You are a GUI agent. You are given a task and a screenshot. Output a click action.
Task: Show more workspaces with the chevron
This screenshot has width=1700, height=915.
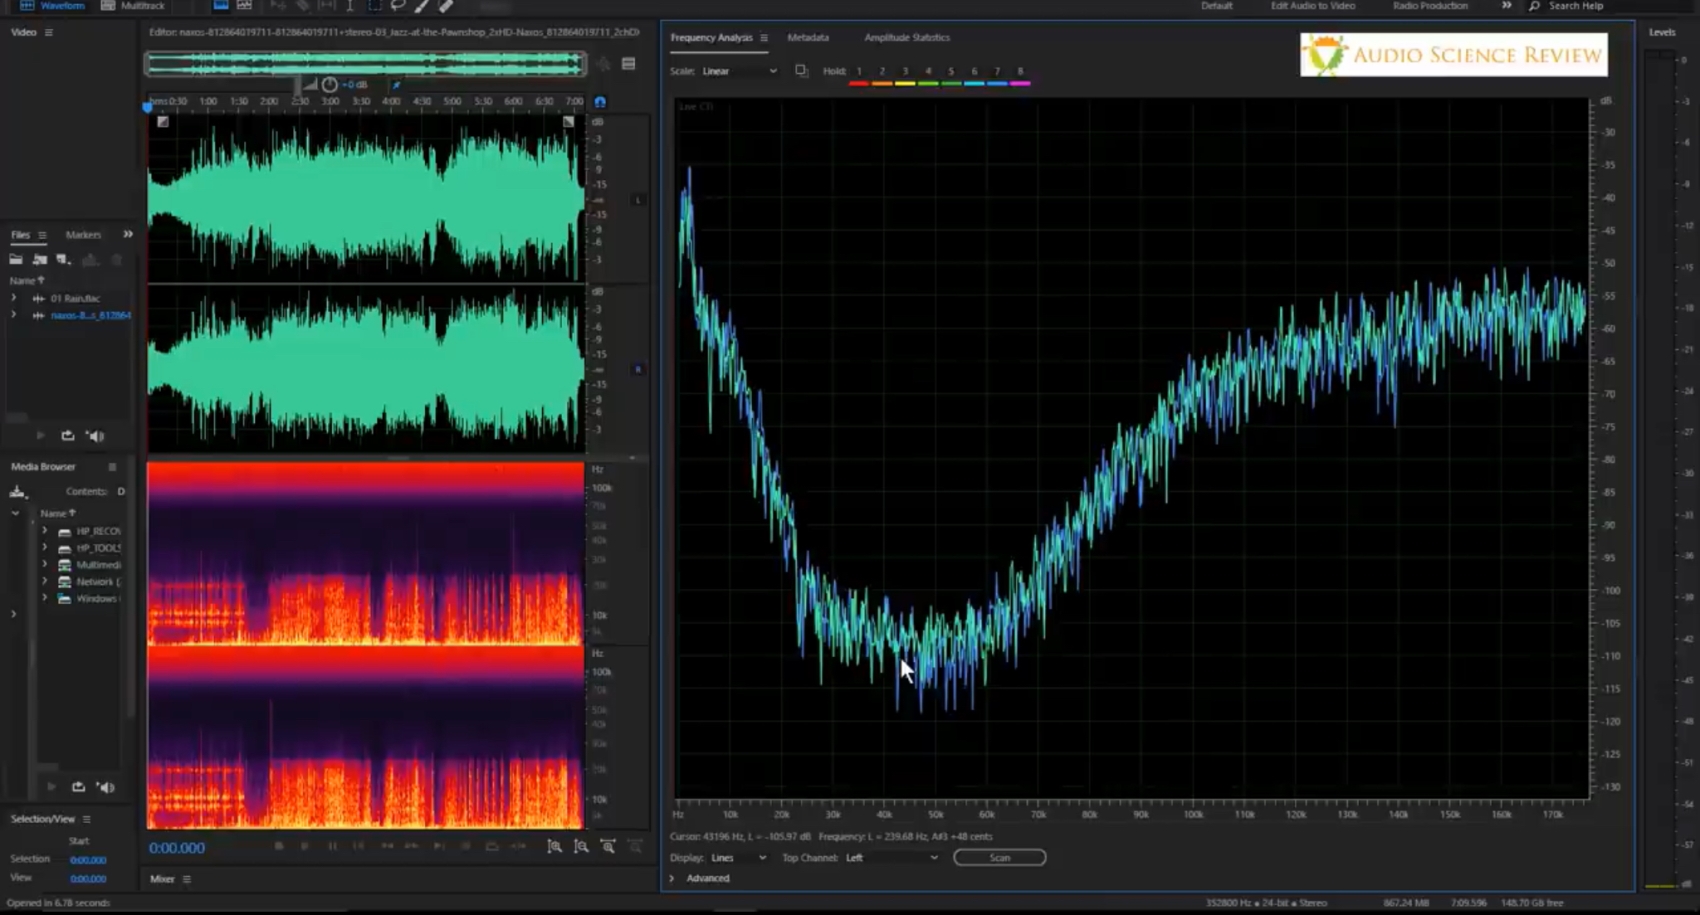pos(1506,6)
